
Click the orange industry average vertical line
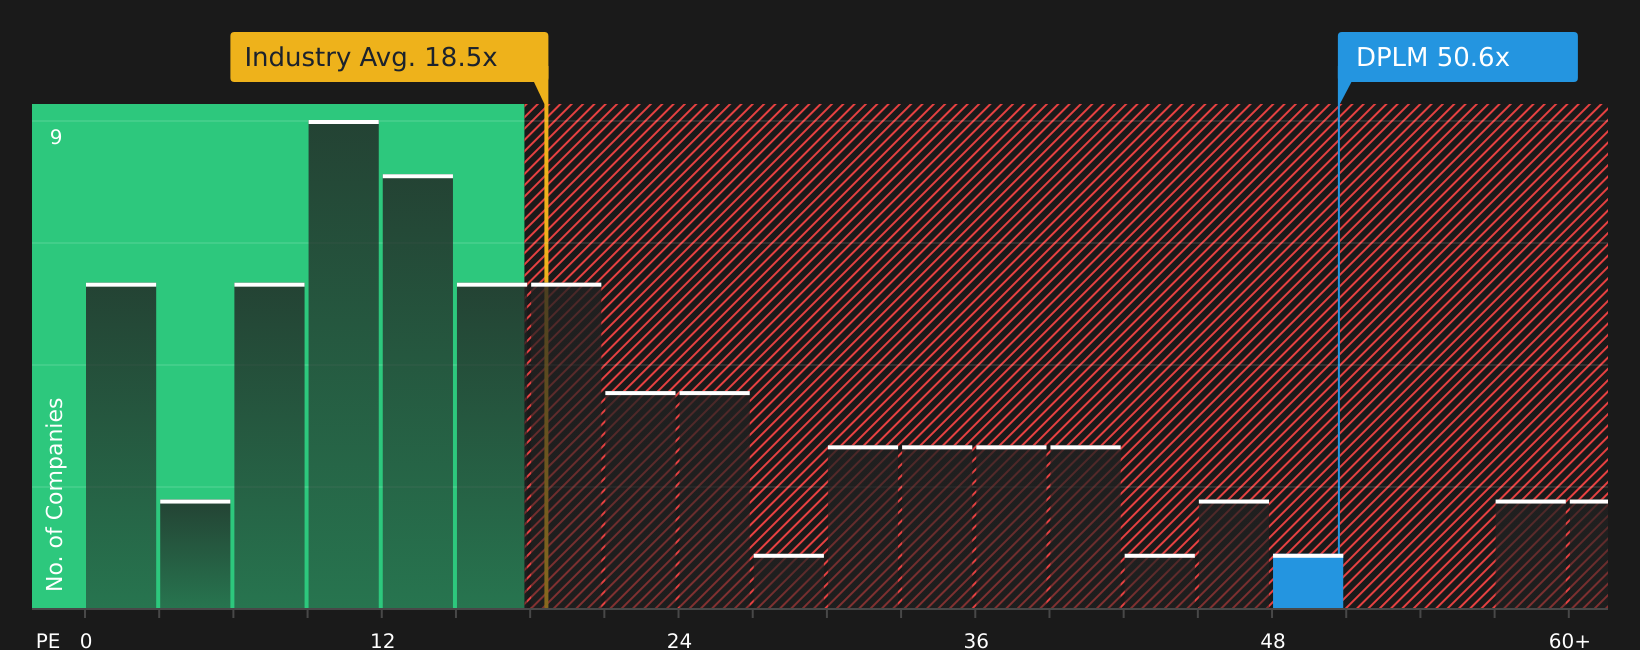point(546,345)
